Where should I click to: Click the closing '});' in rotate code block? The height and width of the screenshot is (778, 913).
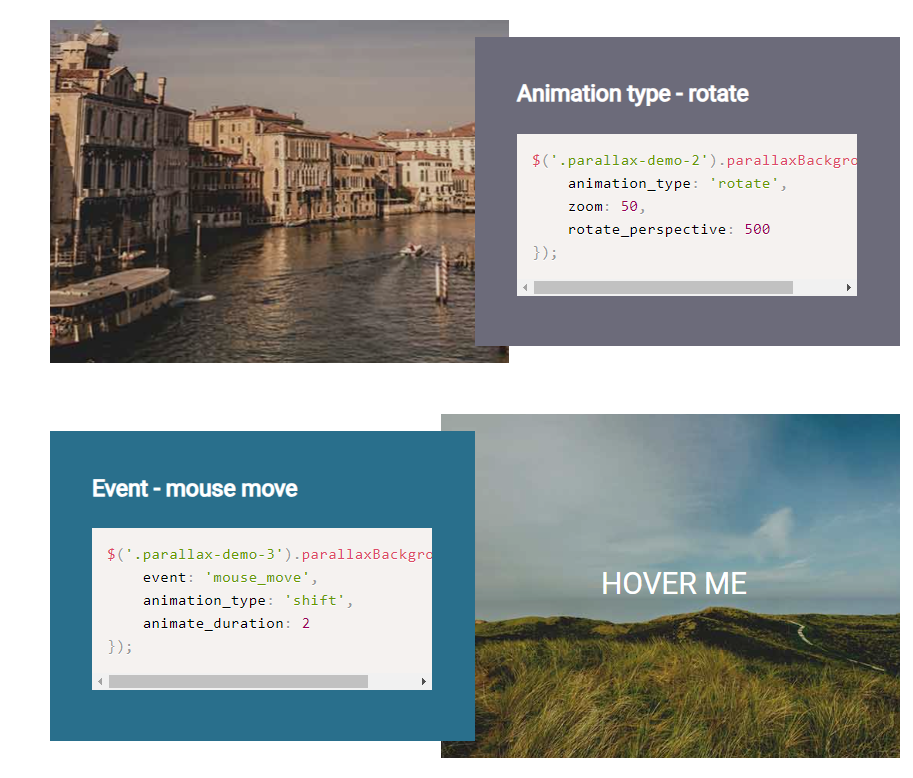[544, 253]
